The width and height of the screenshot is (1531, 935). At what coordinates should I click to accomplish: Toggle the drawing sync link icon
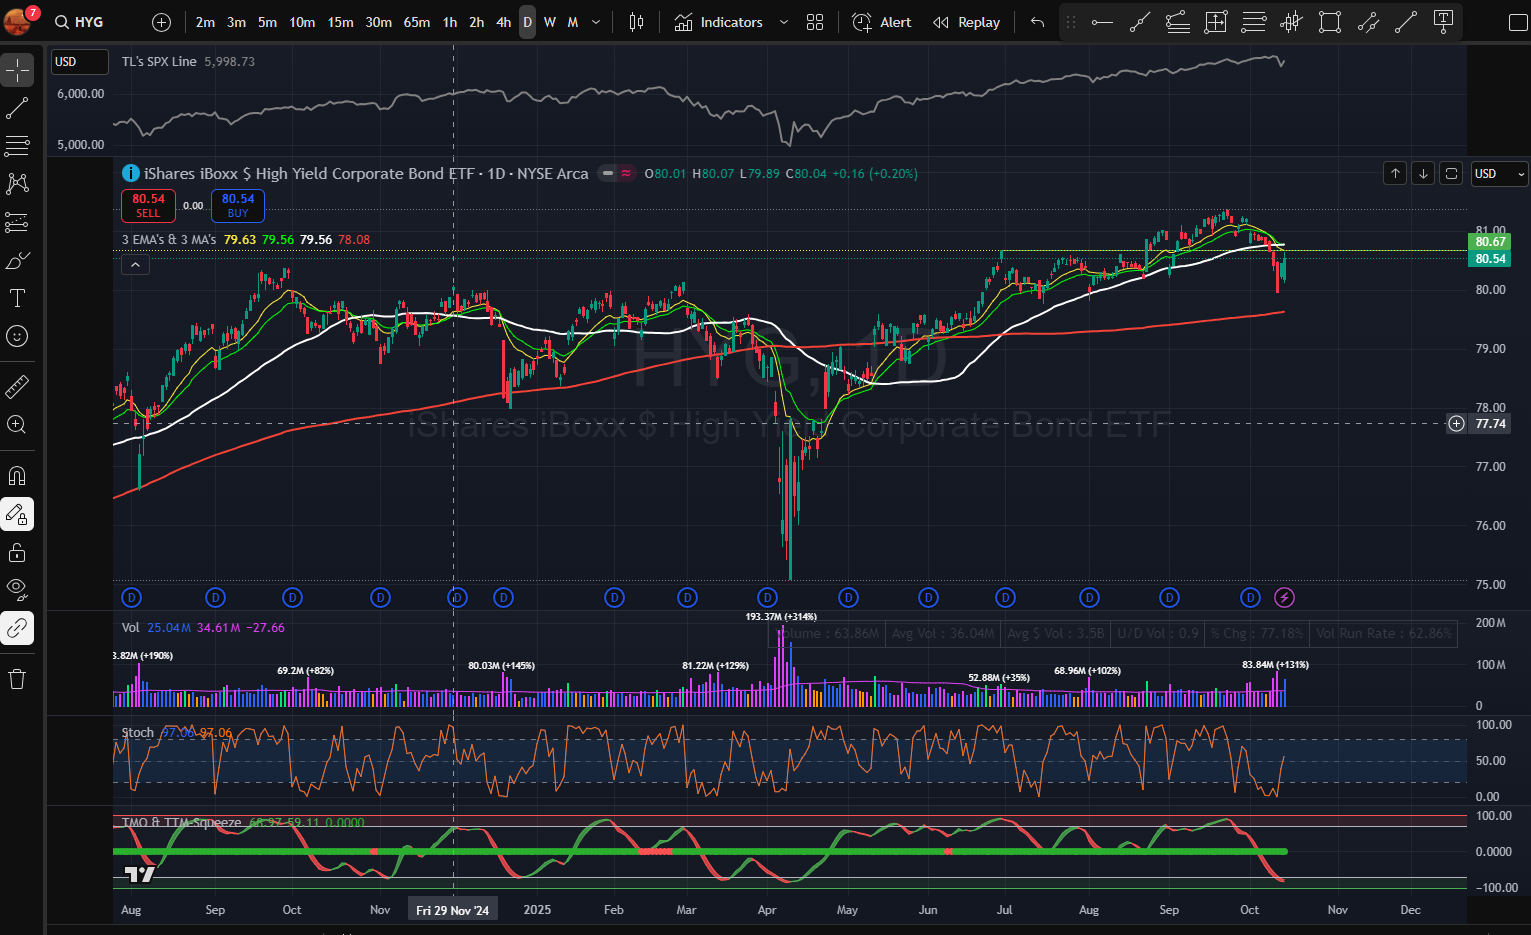17,628
